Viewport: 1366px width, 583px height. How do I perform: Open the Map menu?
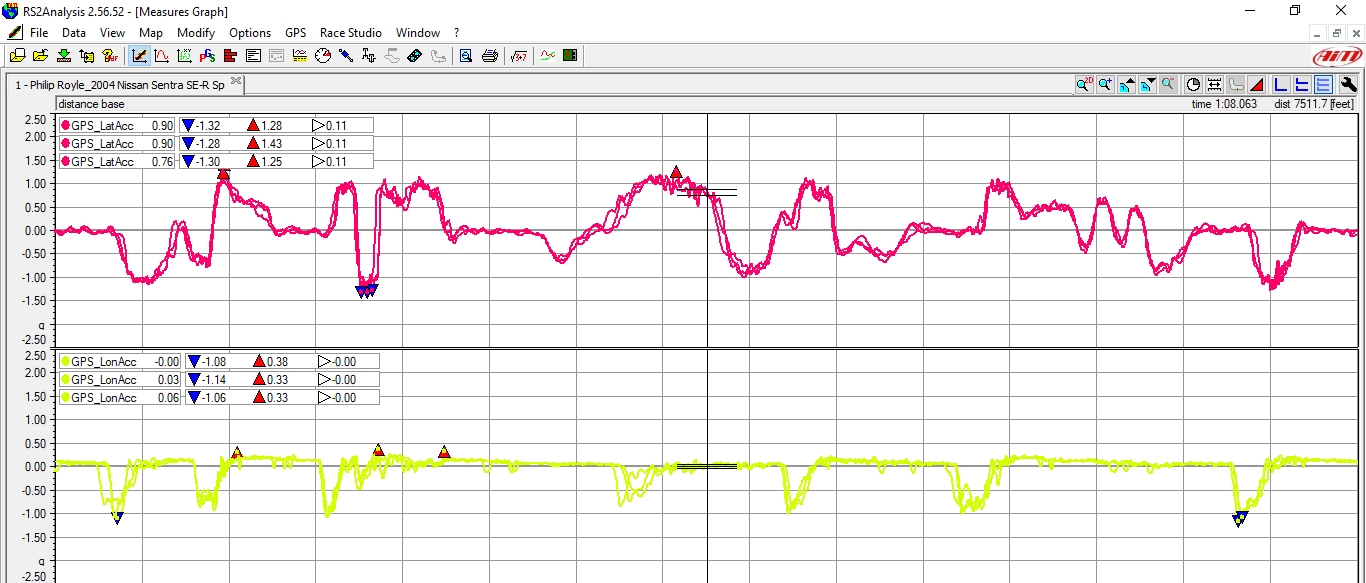pyautogui.click(x=151, y=33)
